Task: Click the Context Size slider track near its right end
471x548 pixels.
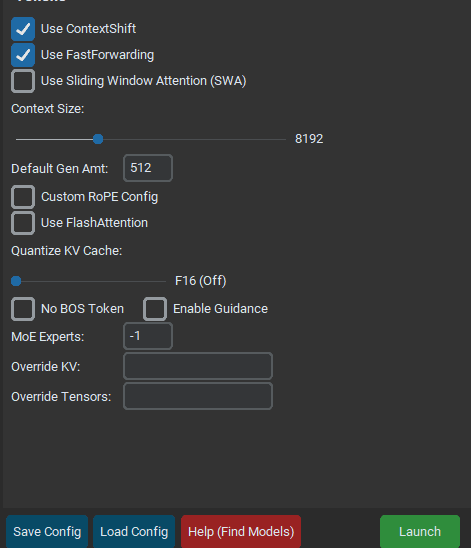Action: point(273,139)
